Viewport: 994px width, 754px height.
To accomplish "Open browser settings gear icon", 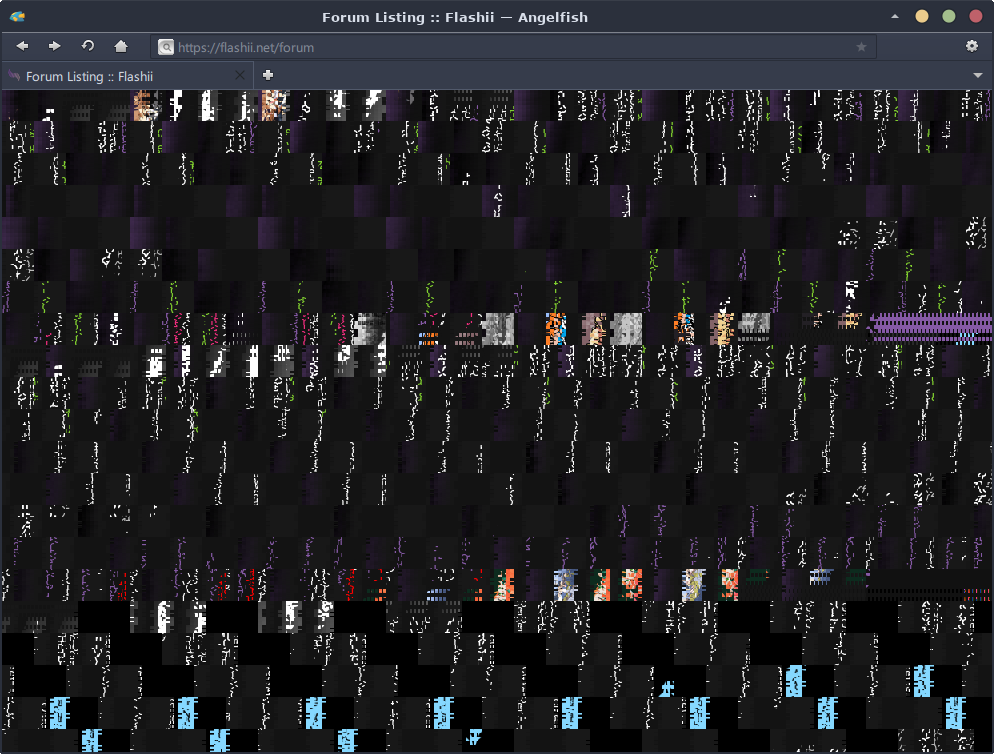I will [x=972, y=46].
